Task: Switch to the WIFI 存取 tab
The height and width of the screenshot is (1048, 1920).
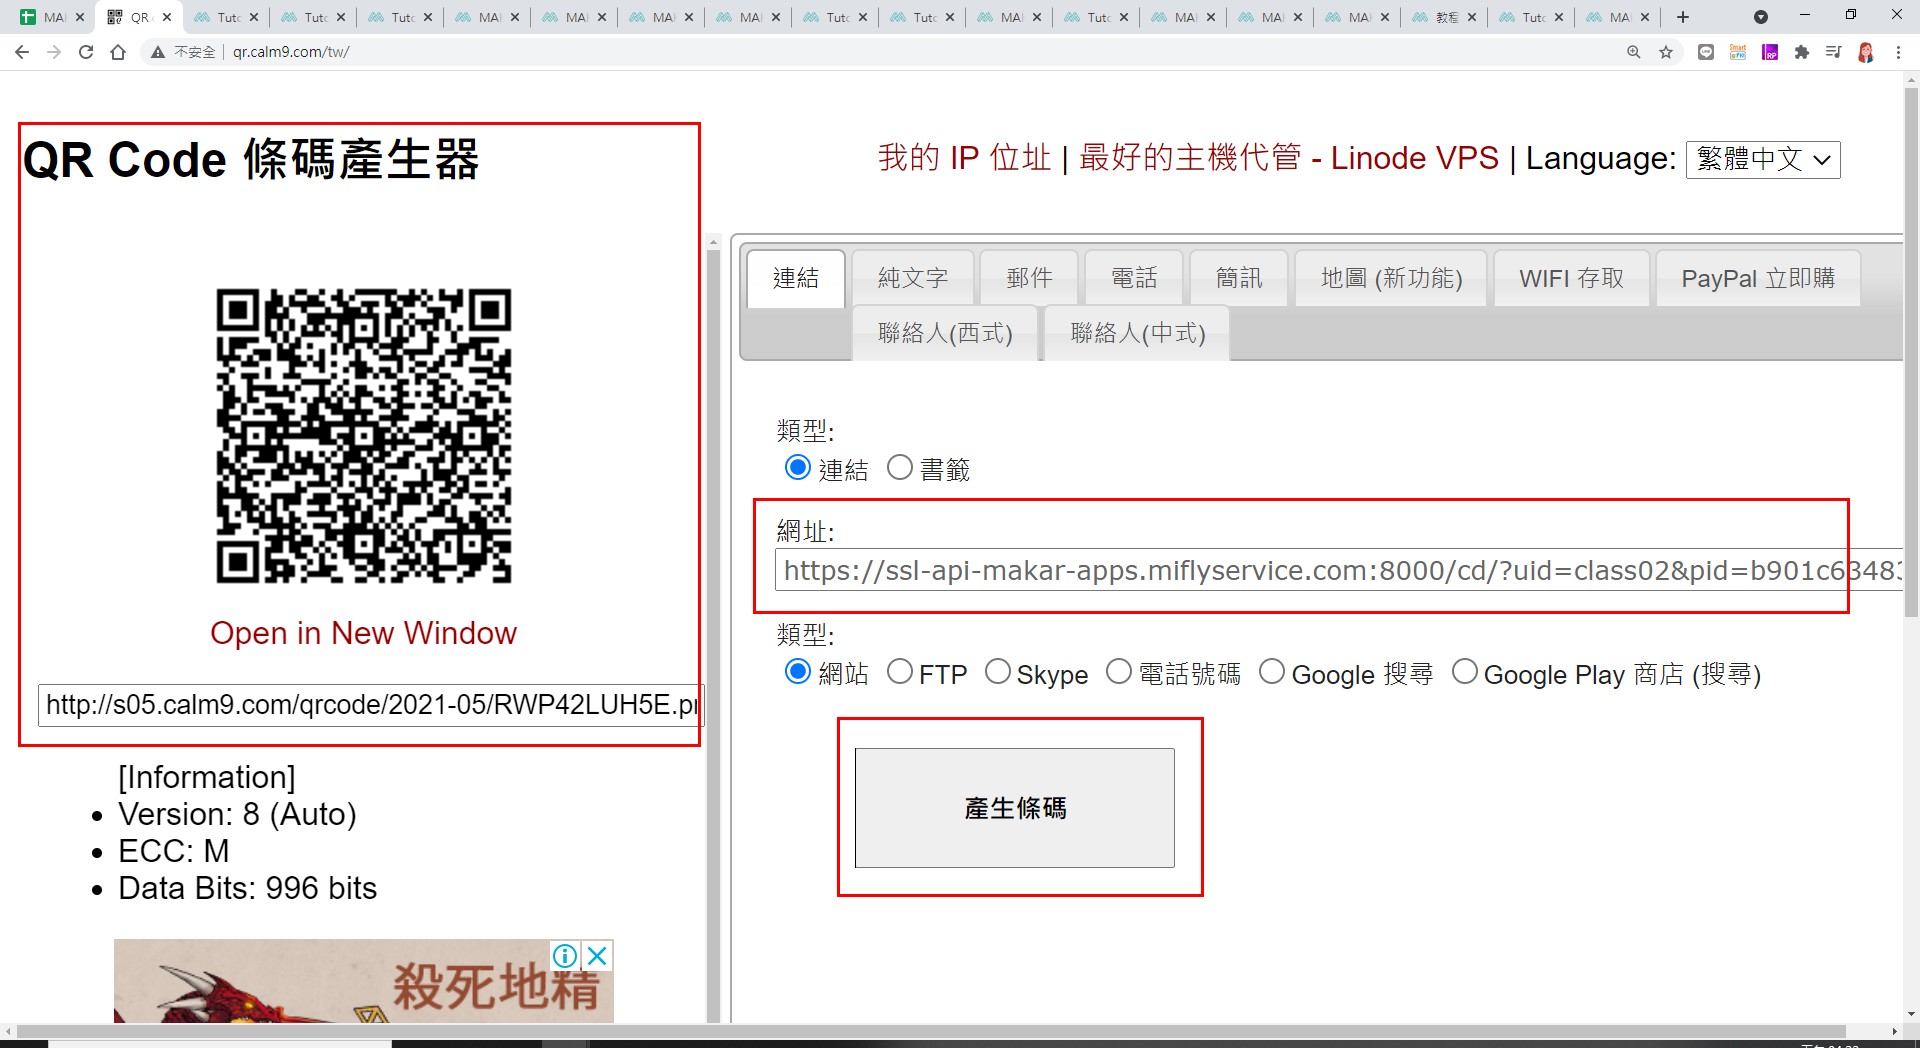Action: click(1571, 278)
